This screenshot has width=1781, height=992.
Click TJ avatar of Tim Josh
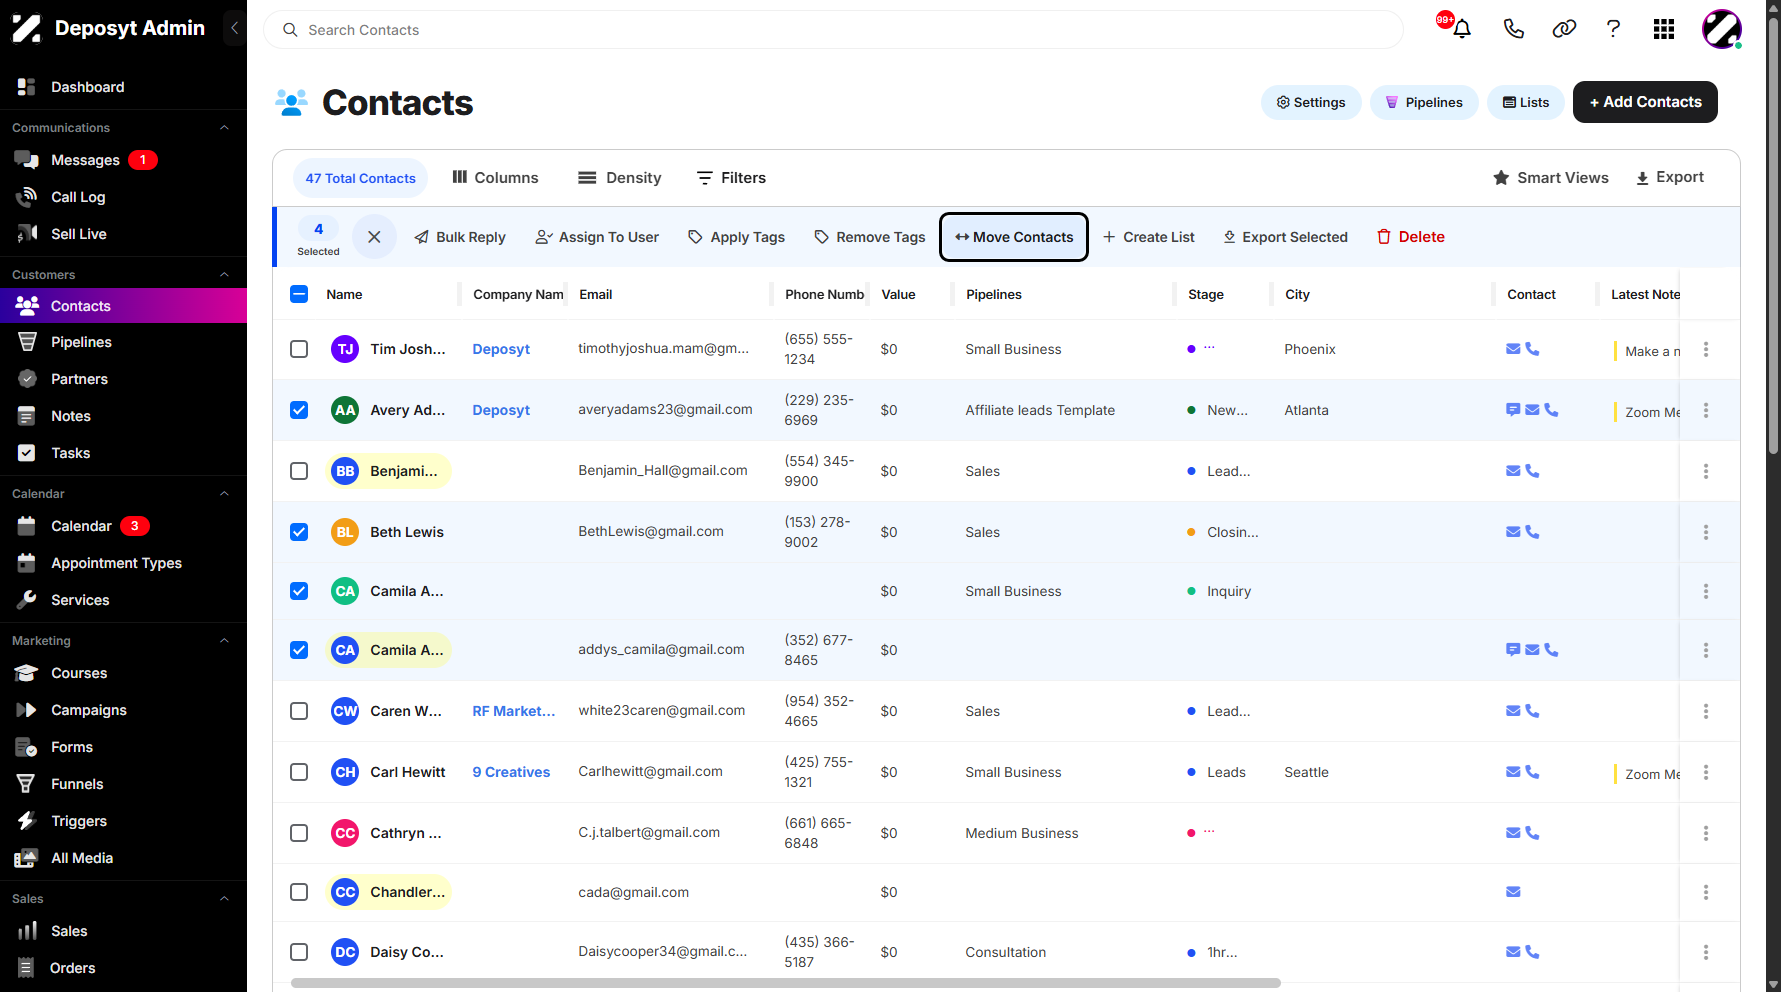345,349
